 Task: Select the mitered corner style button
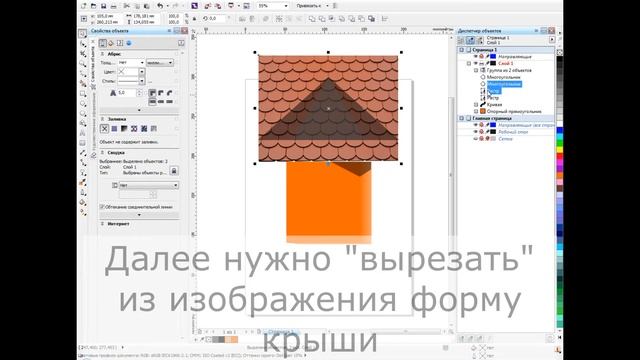[152, 93]
